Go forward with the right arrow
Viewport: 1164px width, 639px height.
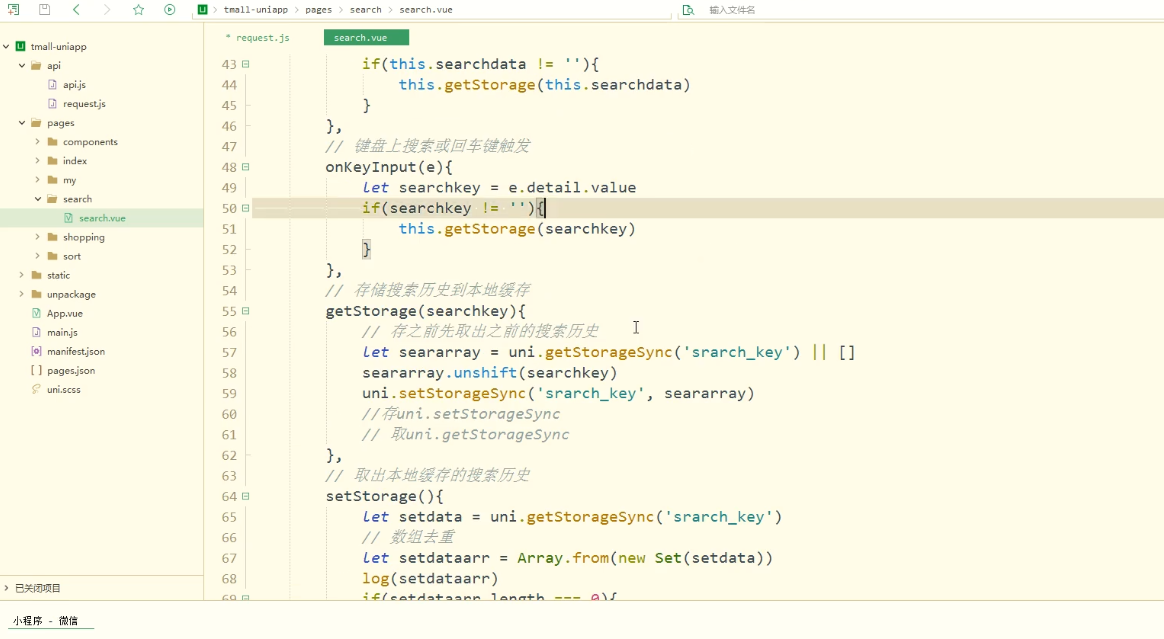107,10
